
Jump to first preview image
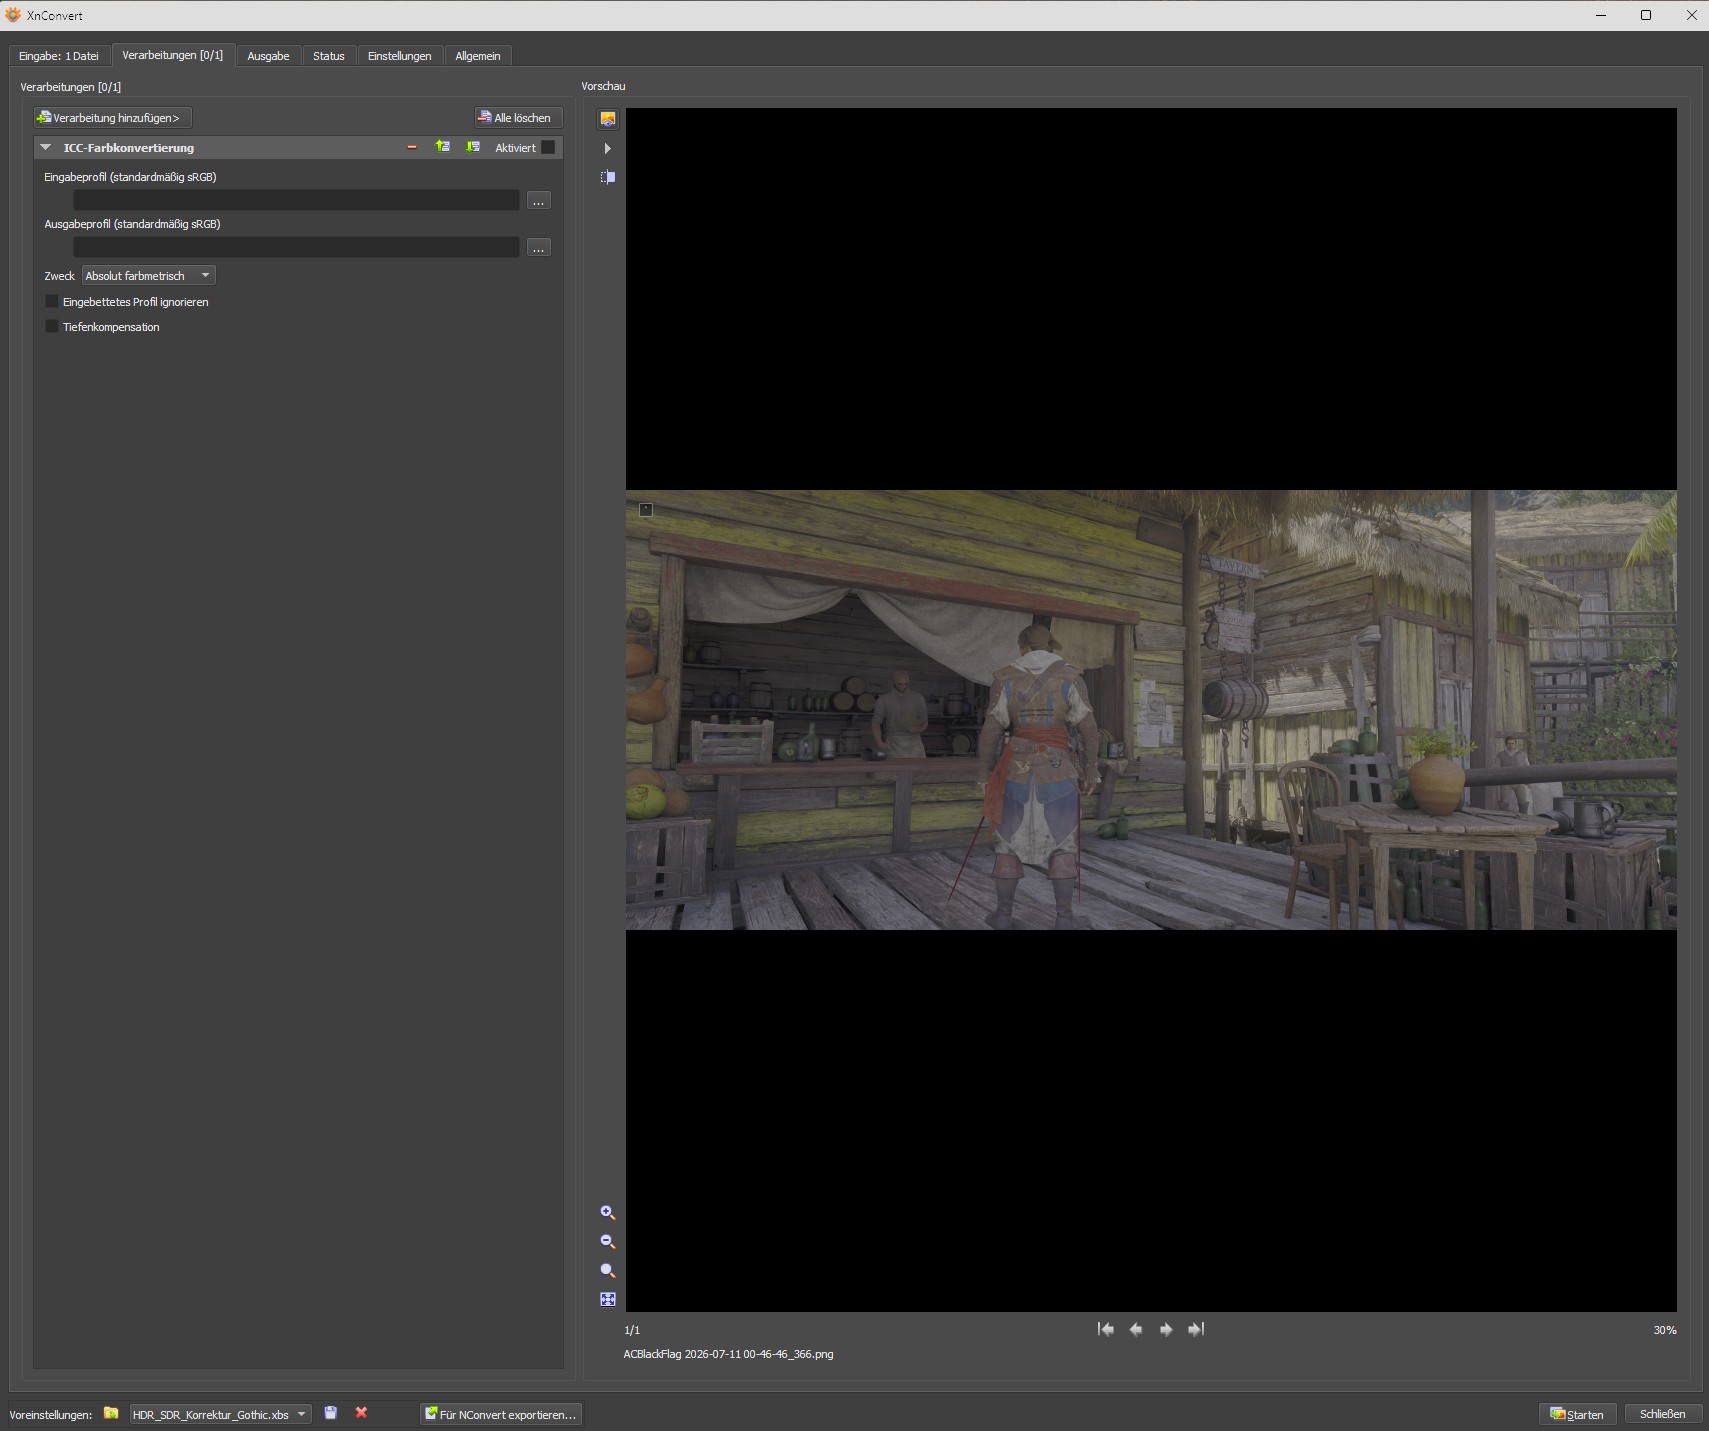(x=1106, y=1329)
